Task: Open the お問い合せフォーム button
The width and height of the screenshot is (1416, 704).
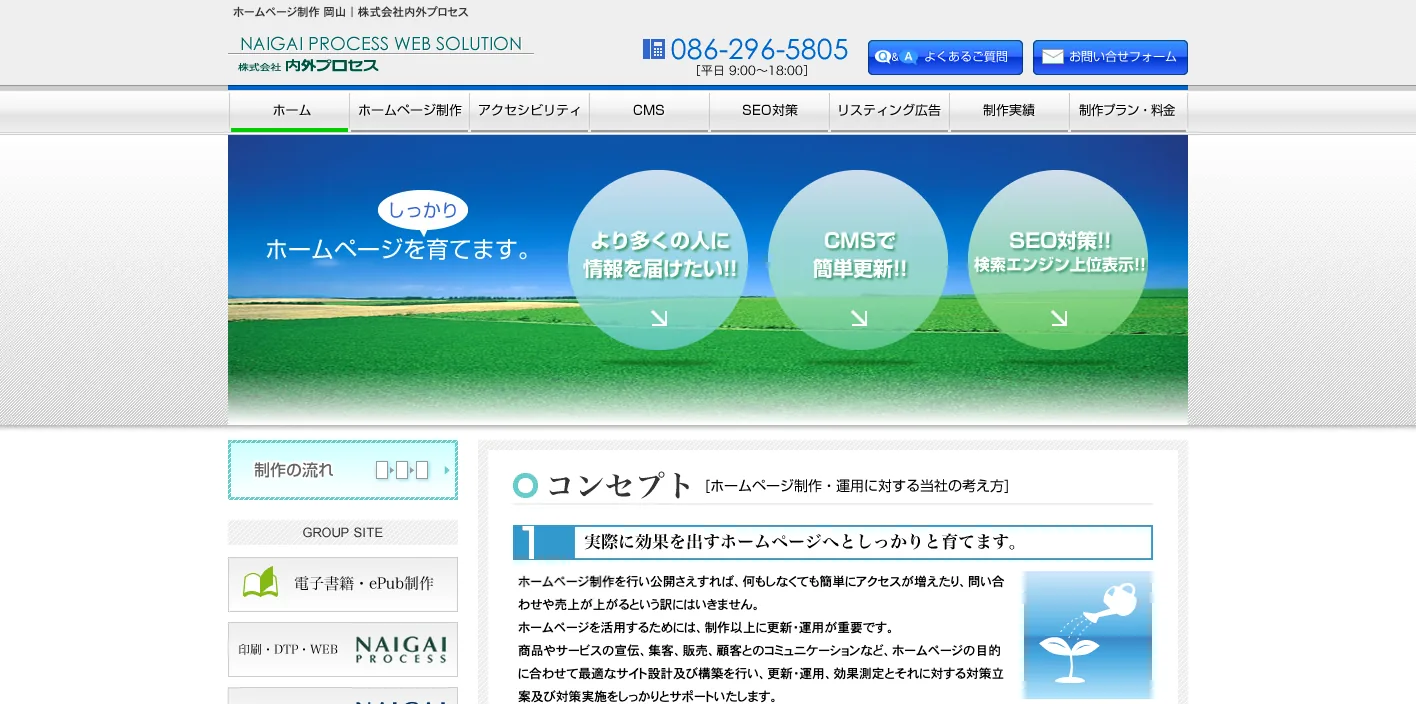Action: (1110, 57)
